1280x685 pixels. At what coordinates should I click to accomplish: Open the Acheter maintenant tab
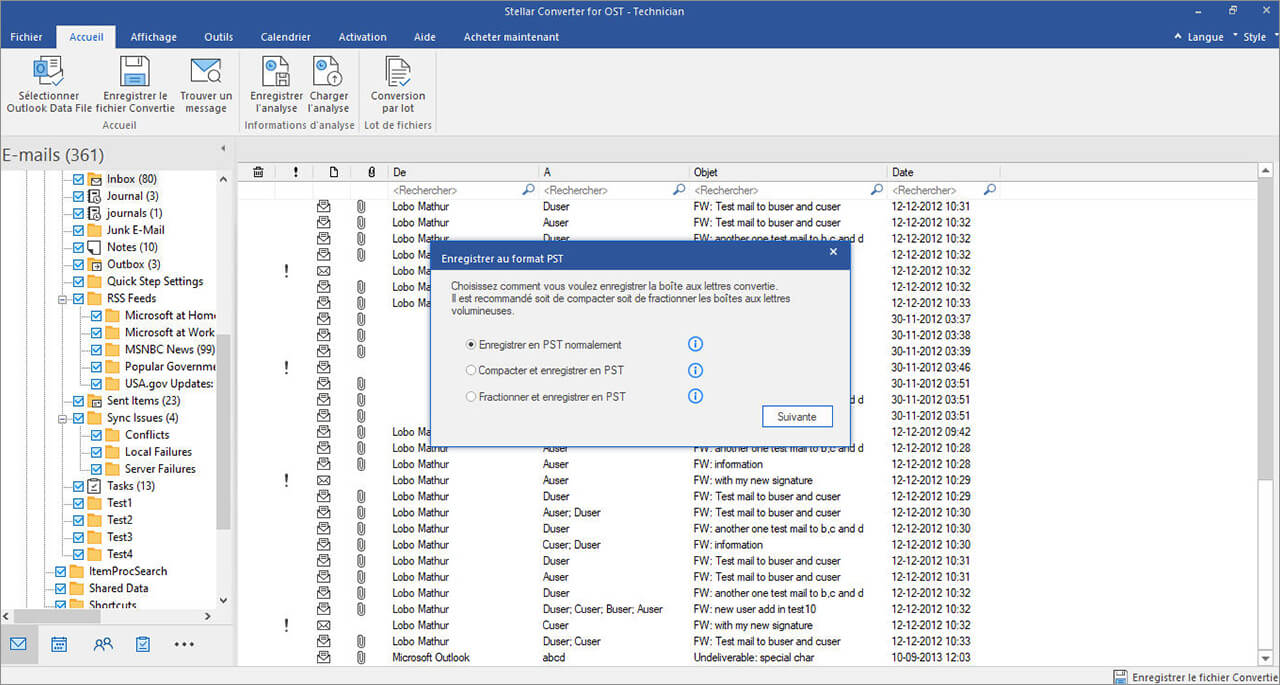[x=511, y=37]
